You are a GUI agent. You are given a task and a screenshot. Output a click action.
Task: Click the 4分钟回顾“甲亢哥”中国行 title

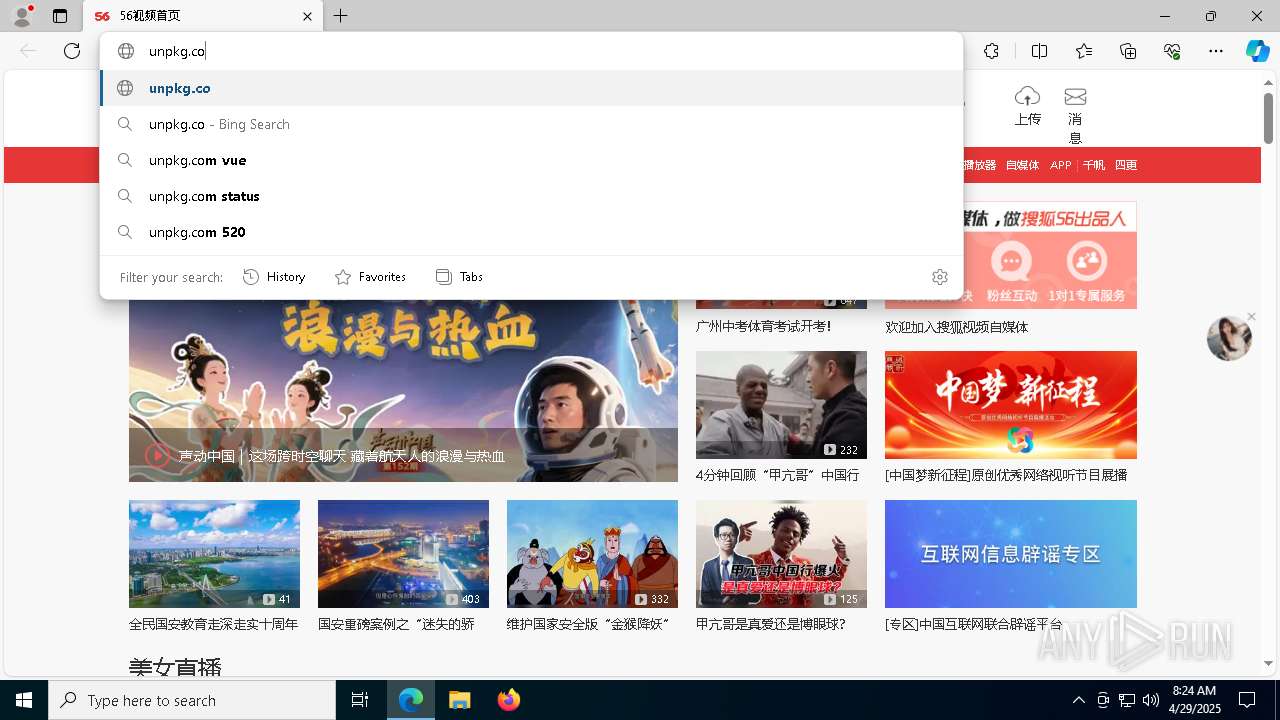click(x=778, y=475)
